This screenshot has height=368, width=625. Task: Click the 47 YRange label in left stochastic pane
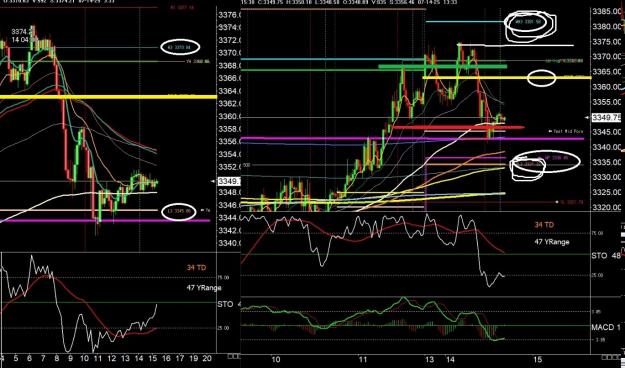pos(203,287)
